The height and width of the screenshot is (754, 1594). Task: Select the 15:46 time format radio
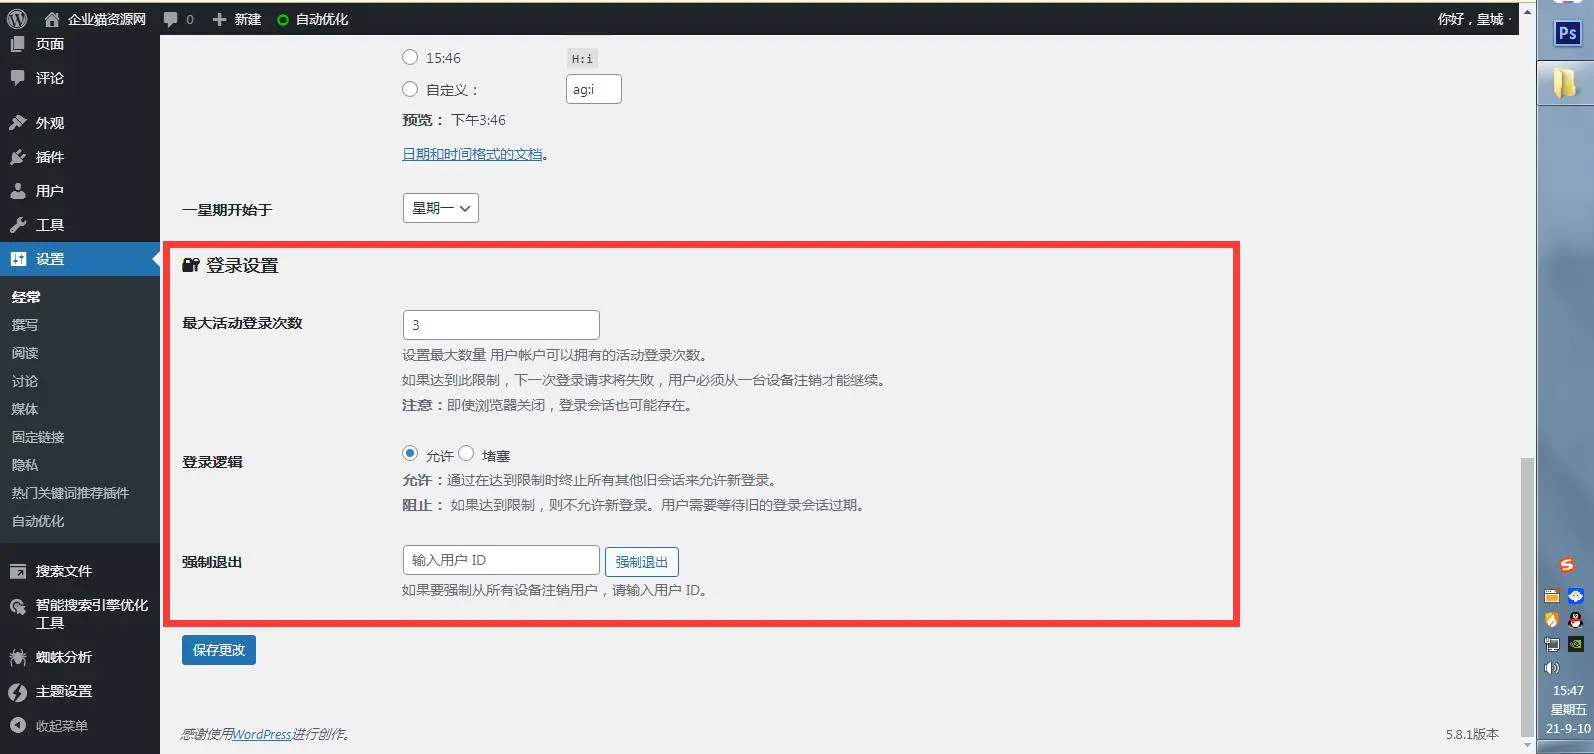click(x=410, y=58)
